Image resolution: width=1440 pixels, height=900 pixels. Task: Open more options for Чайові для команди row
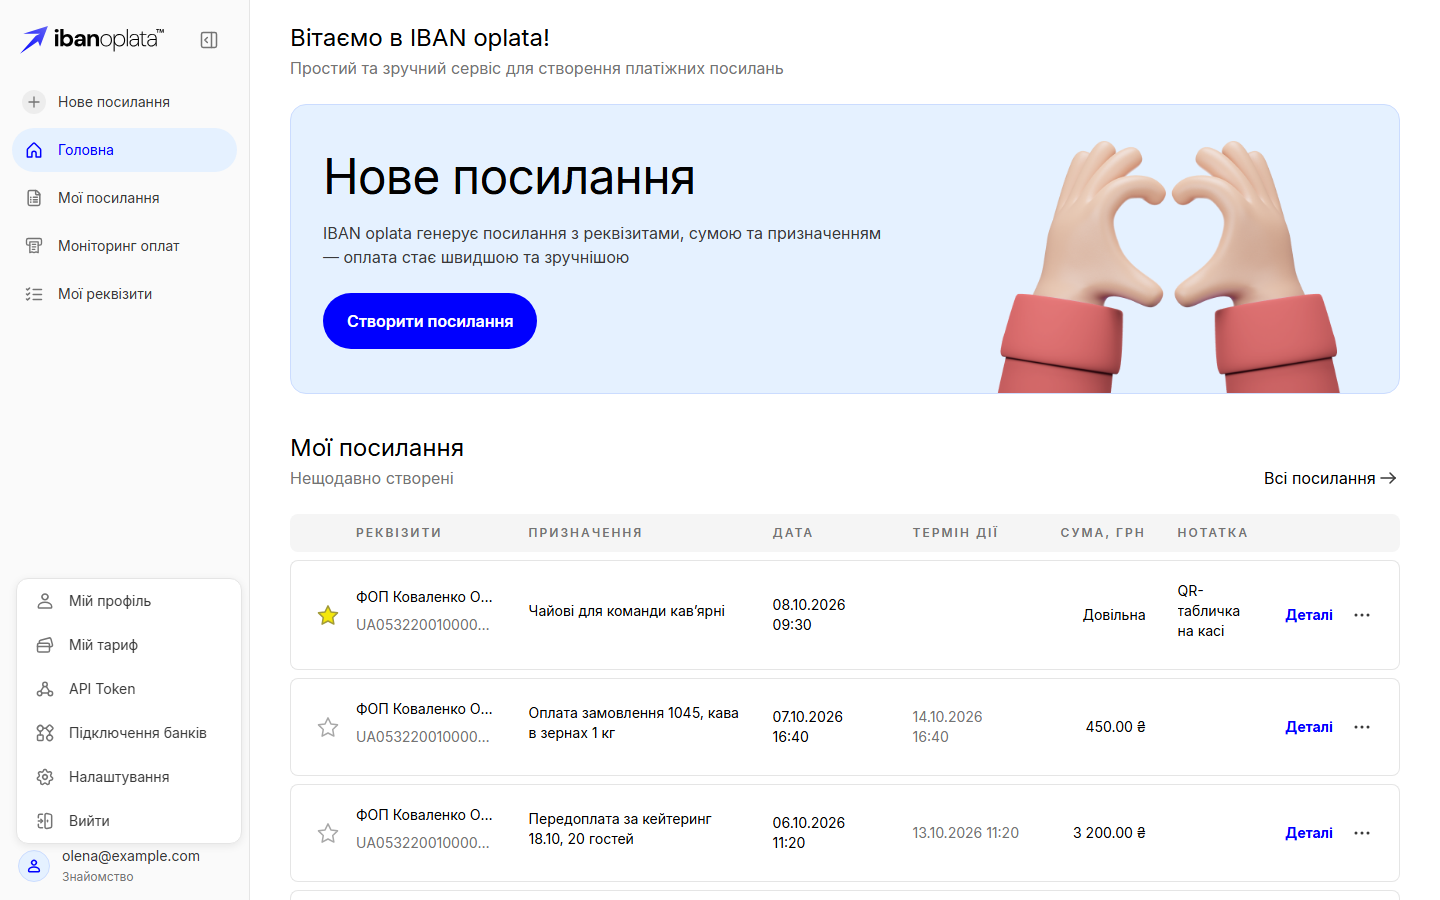pyautogui.click(x=1362, y=615)
